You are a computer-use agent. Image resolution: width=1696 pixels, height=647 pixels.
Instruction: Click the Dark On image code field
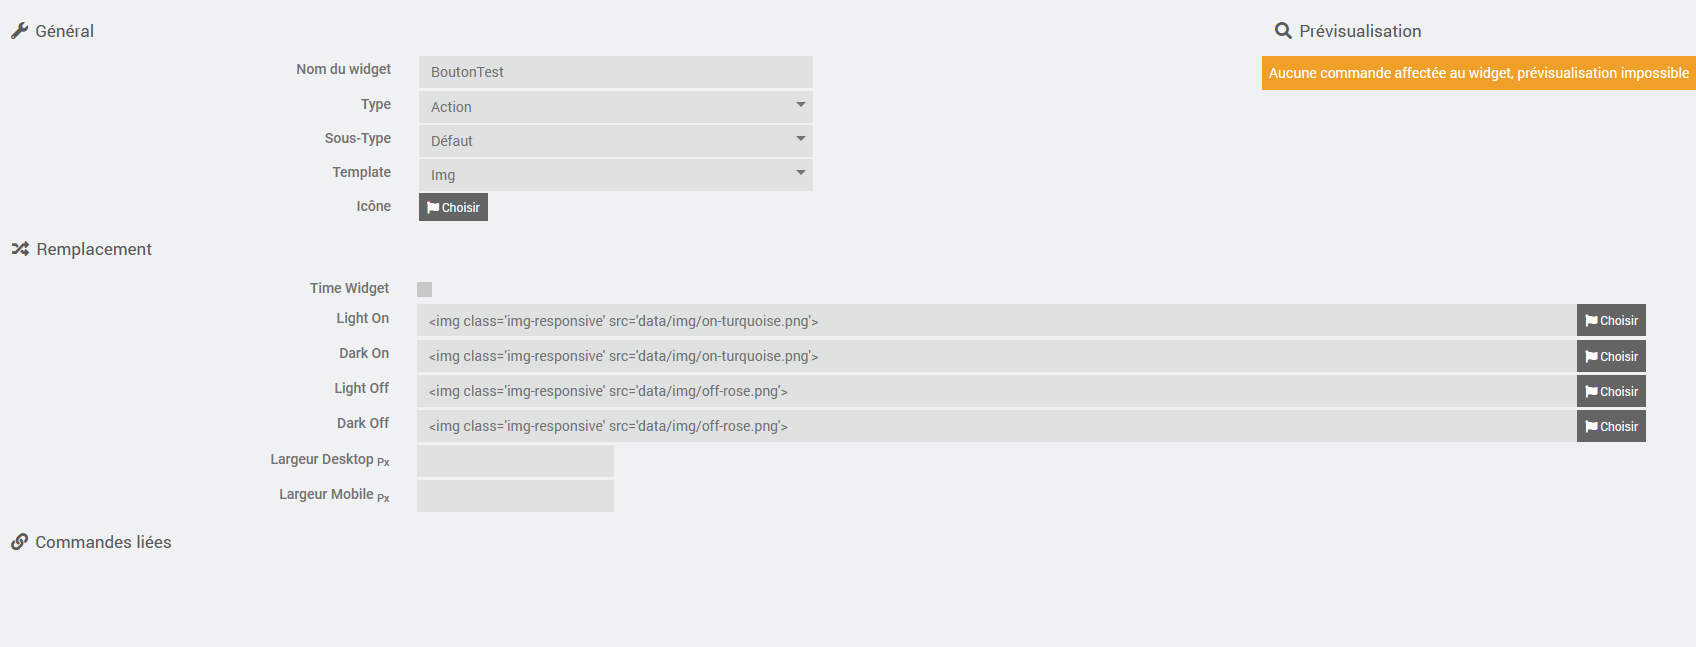pyautogui.click(x=997, y=356)
